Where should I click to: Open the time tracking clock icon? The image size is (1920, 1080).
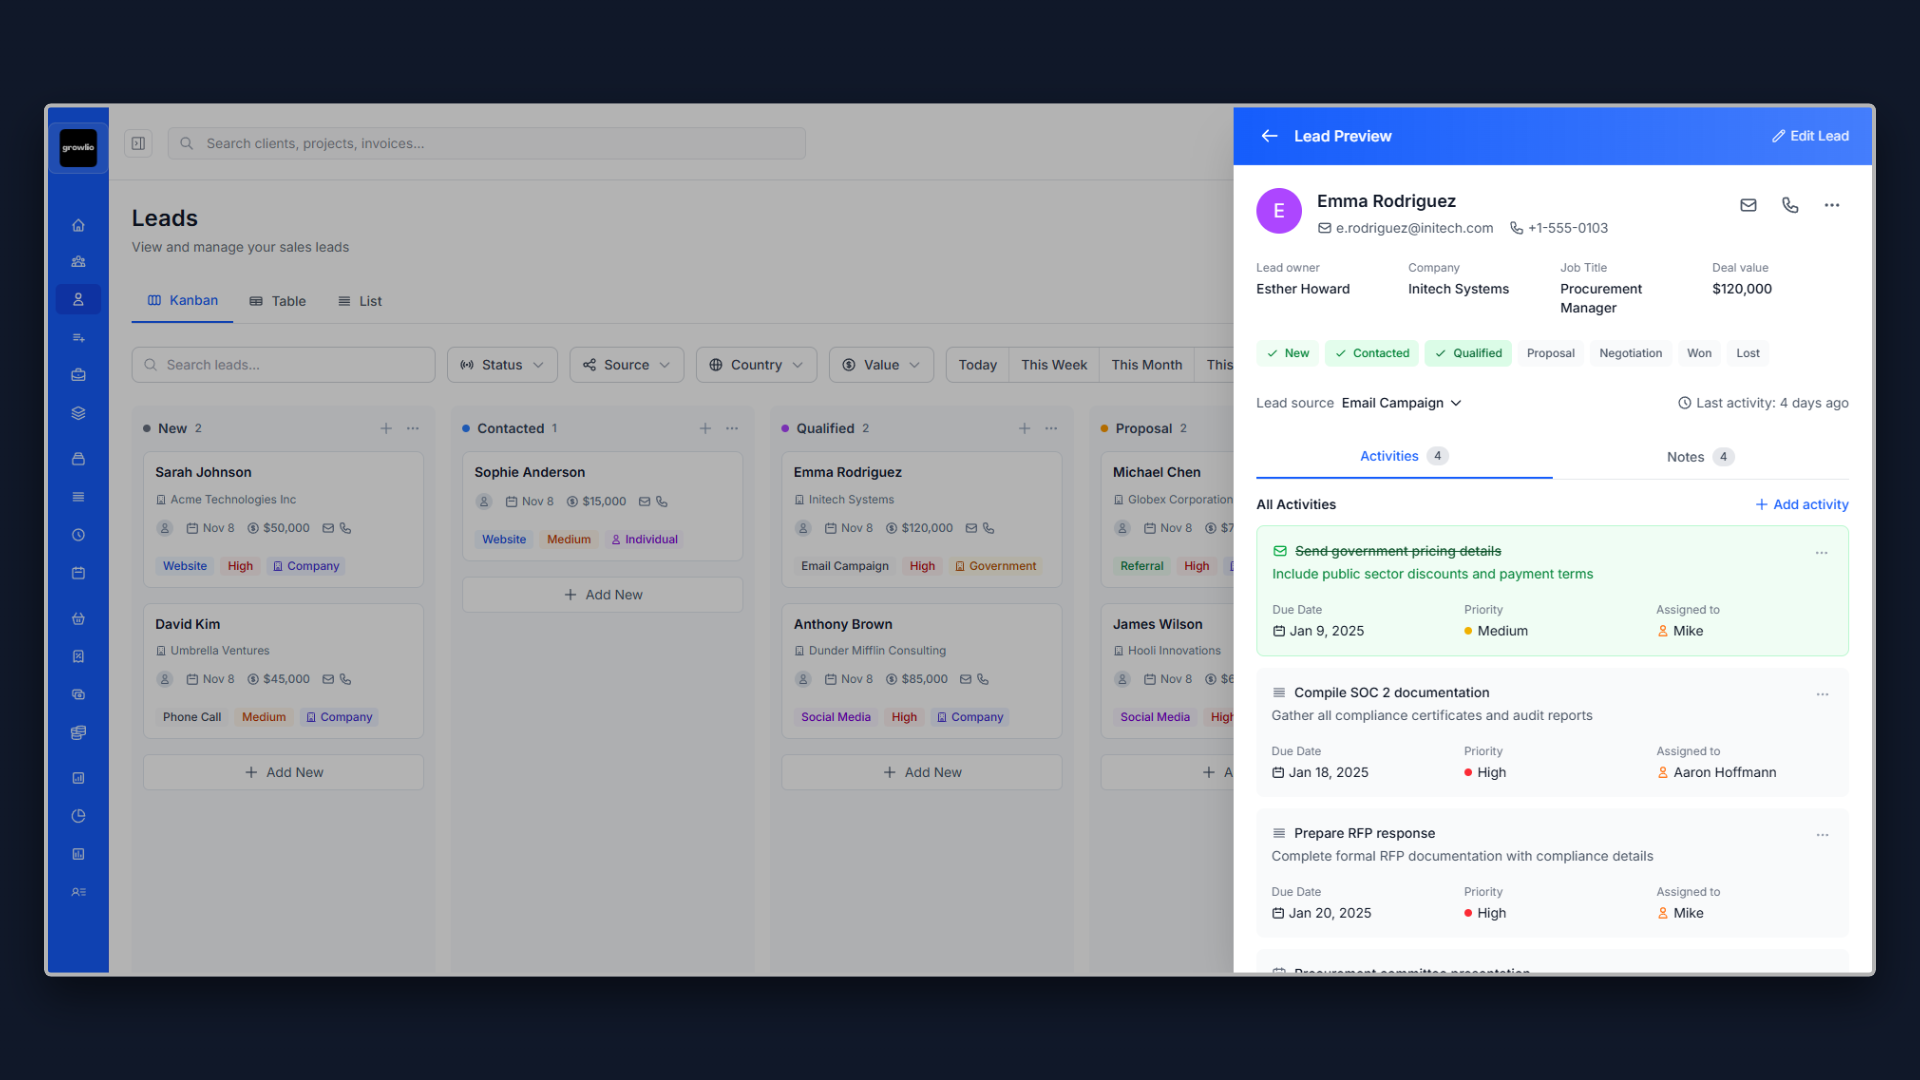click(x=78, y=534)
